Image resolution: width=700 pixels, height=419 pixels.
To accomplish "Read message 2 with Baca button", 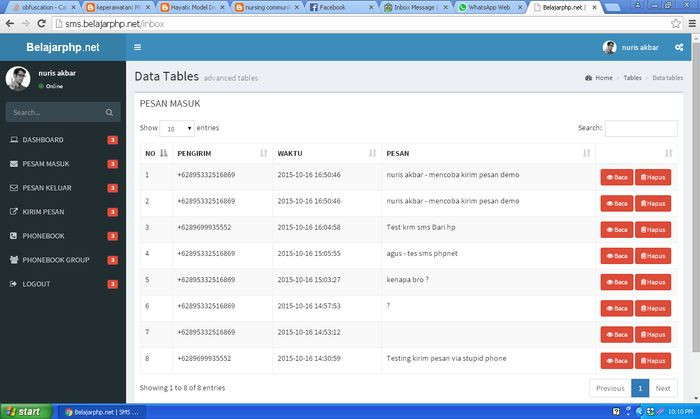I will point(617,203).
